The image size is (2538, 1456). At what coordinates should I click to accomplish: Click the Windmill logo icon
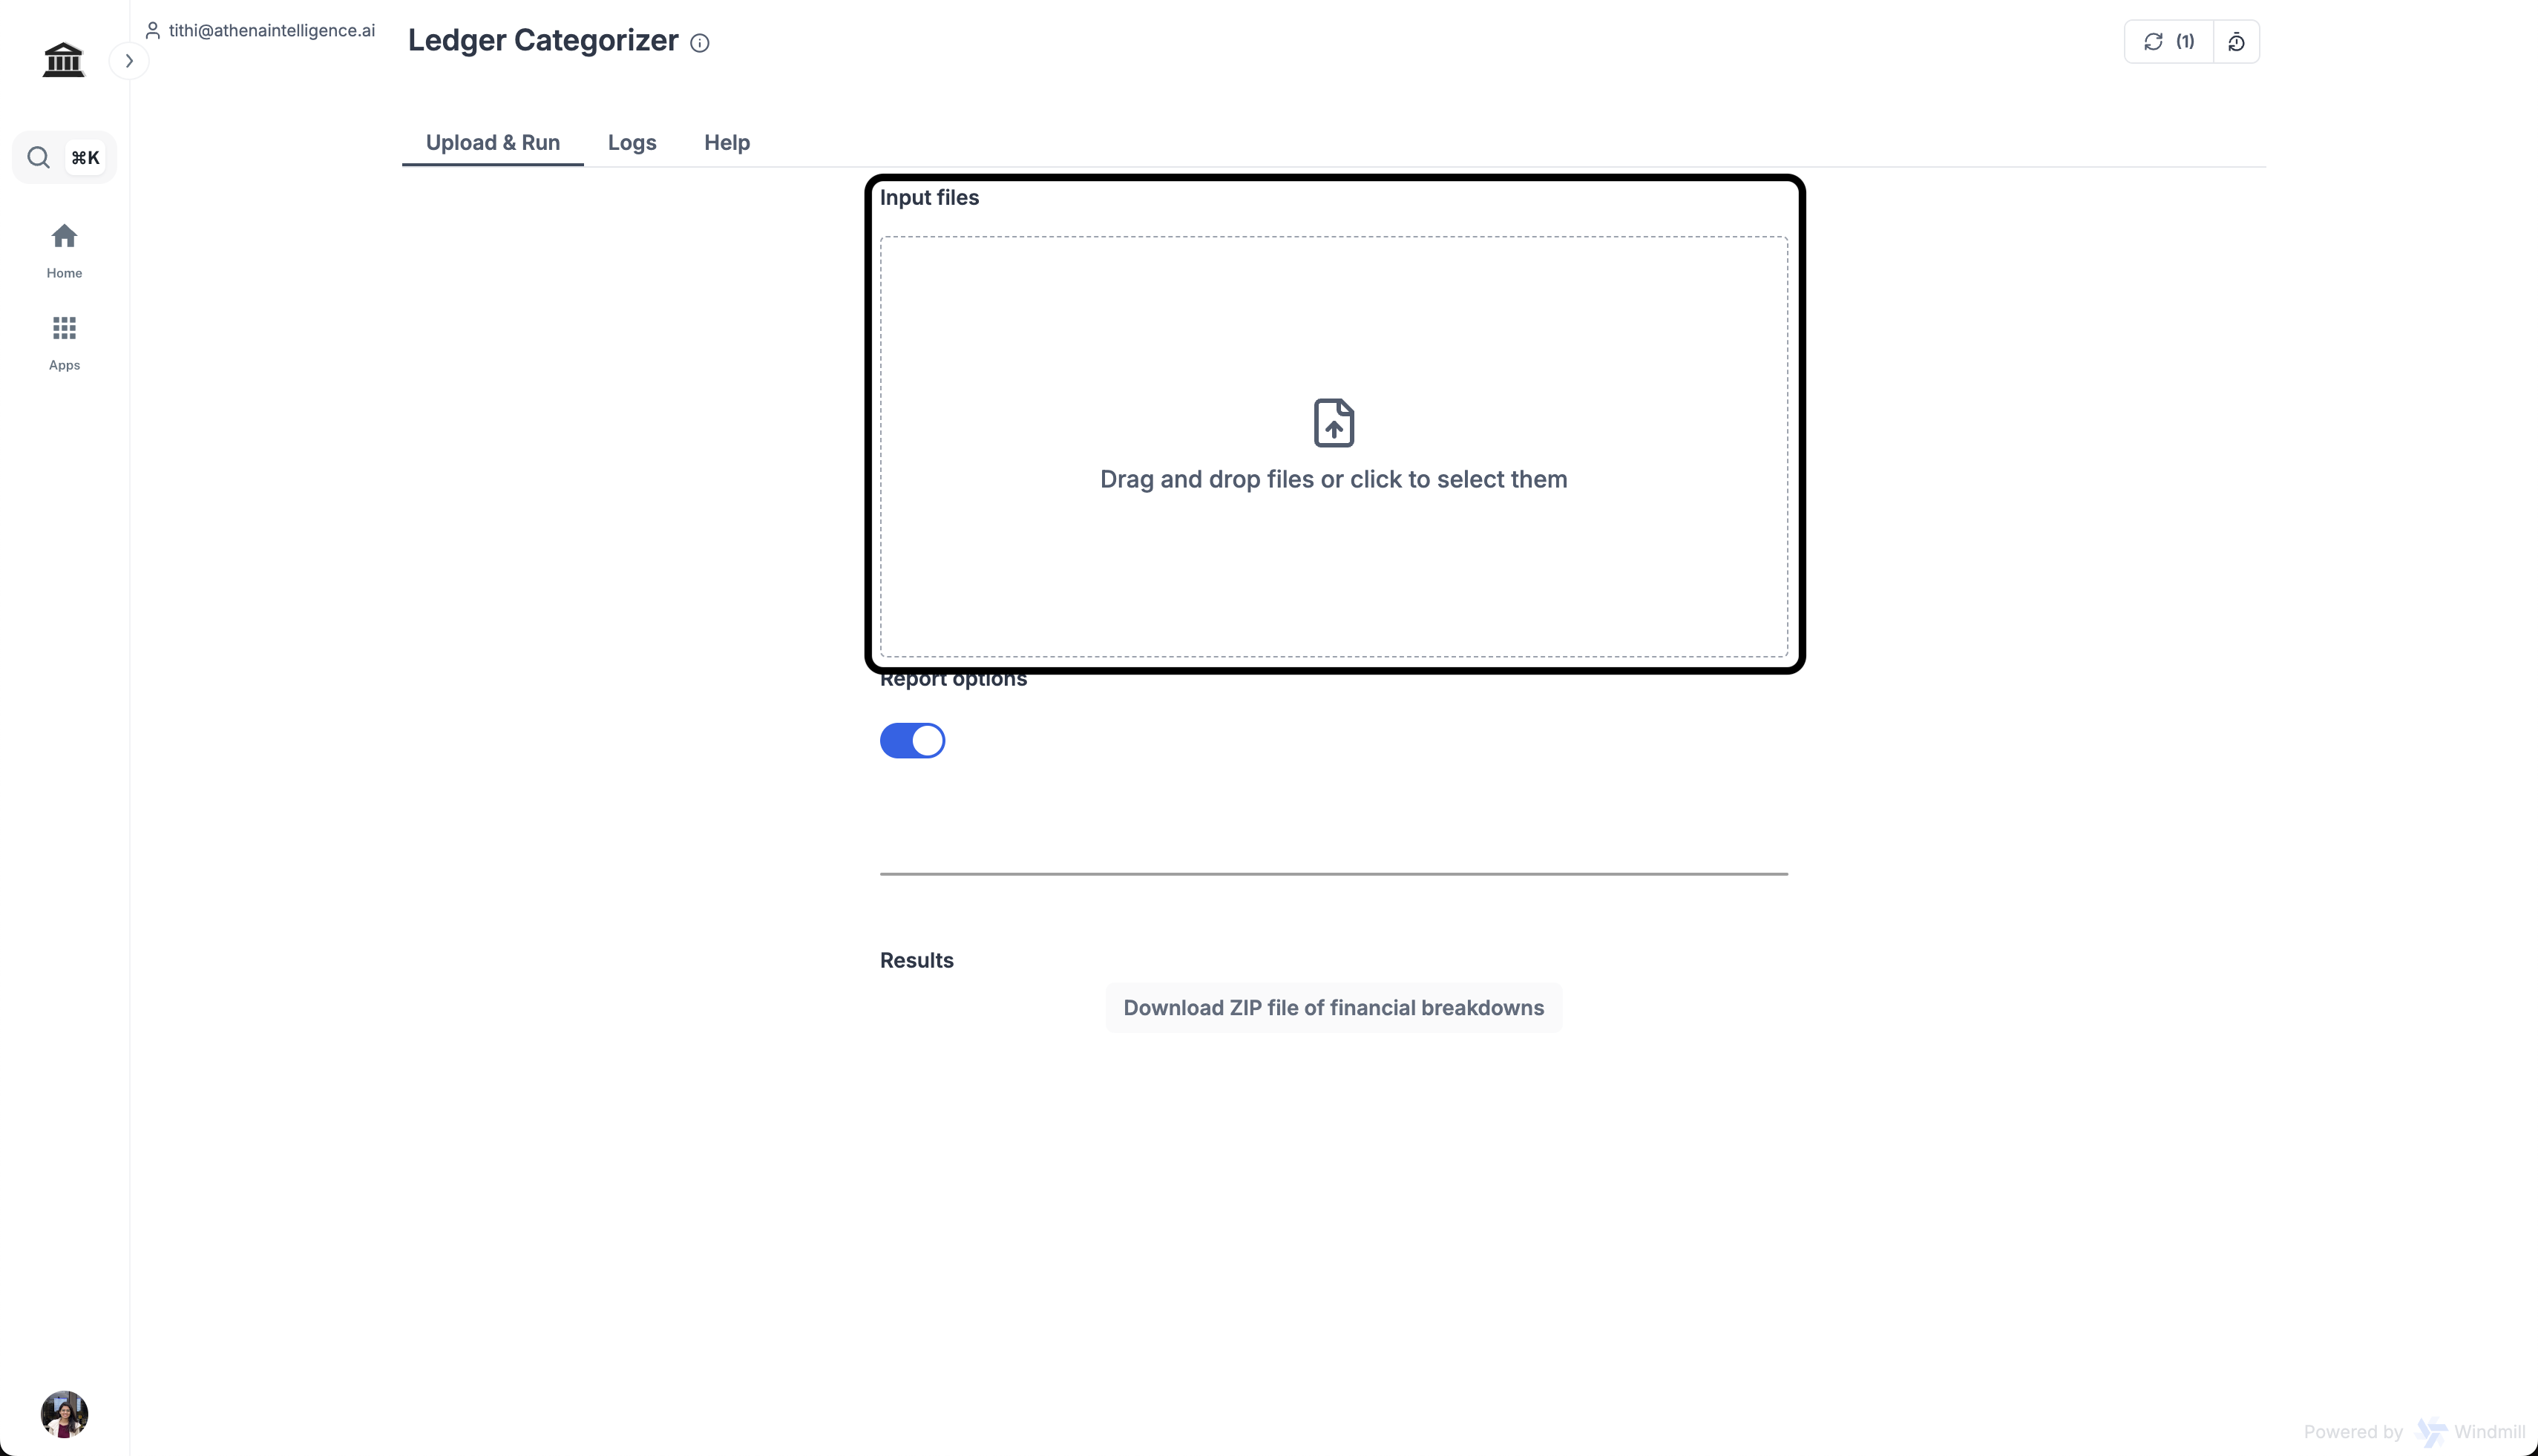2430,1432
